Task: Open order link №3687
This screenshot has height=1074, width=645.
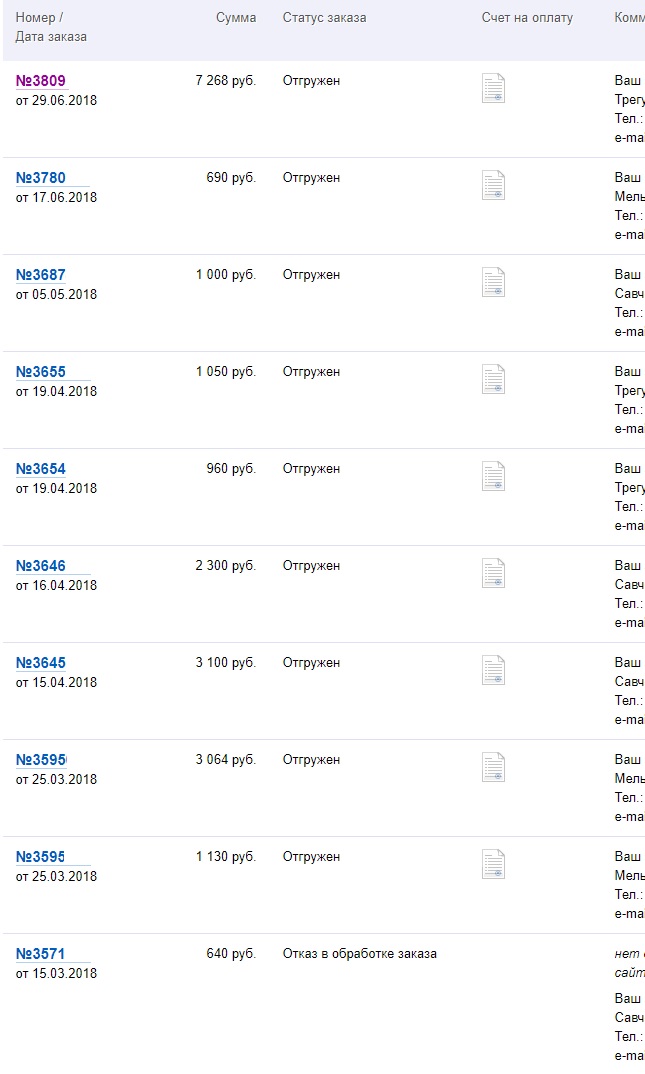Action: [40, 275]
